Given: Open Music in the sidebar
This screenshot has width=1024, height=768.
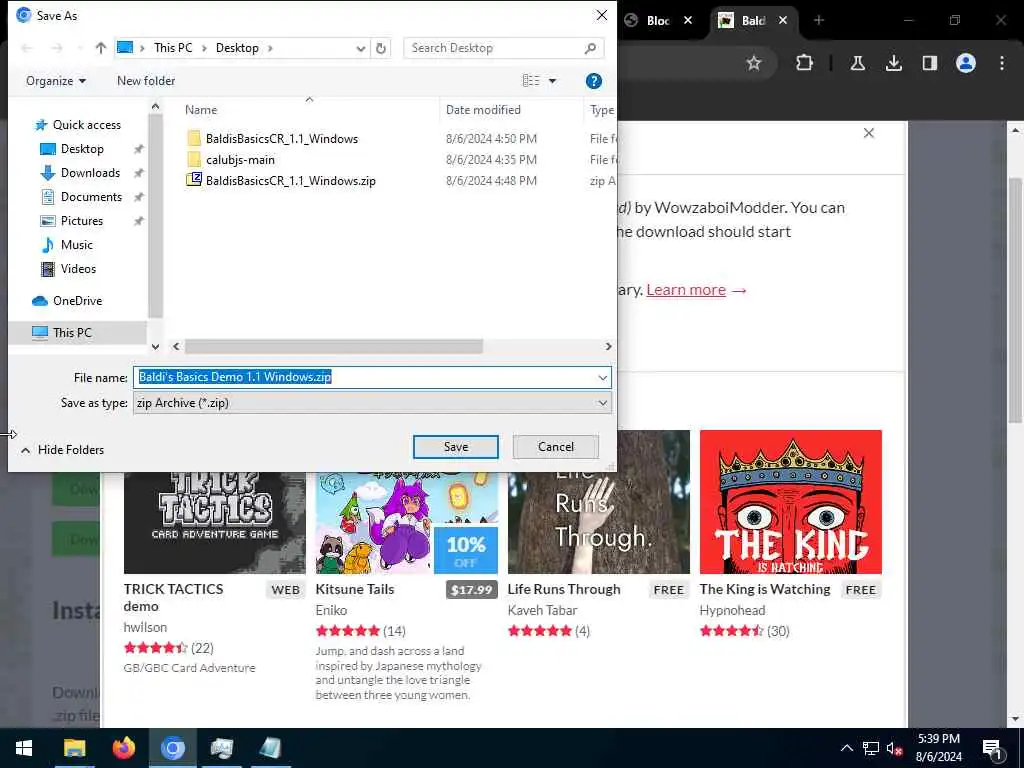Looking at the screenshot, I should (x=76, y=245).
